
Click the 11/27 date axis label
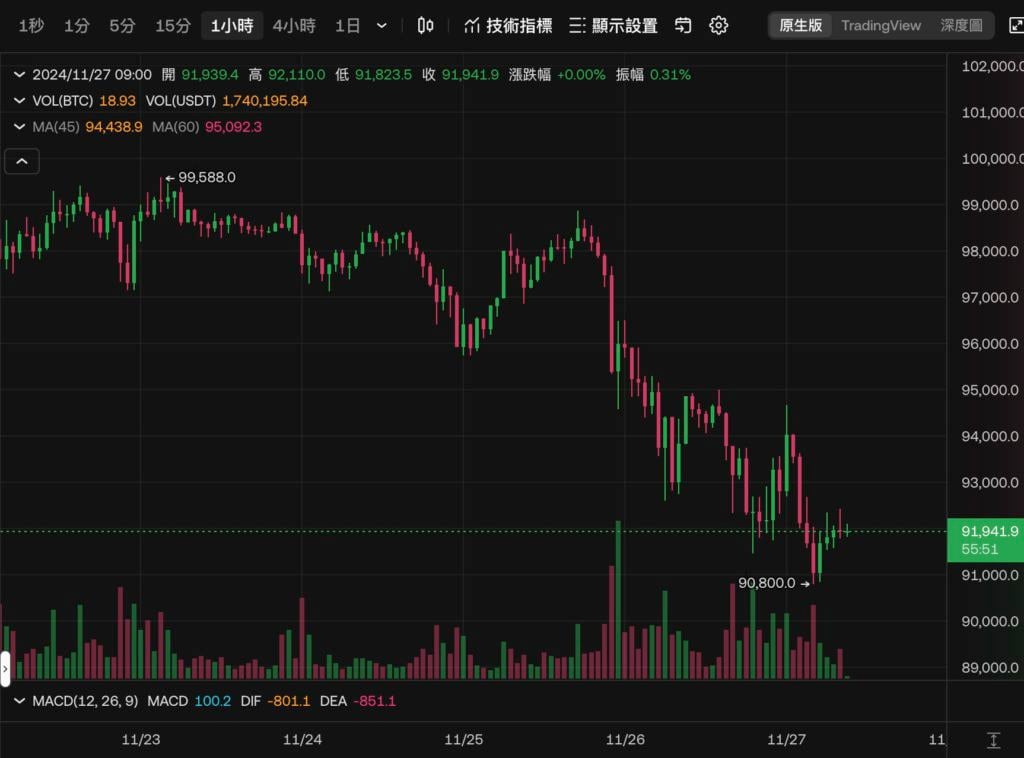[786, 739]
